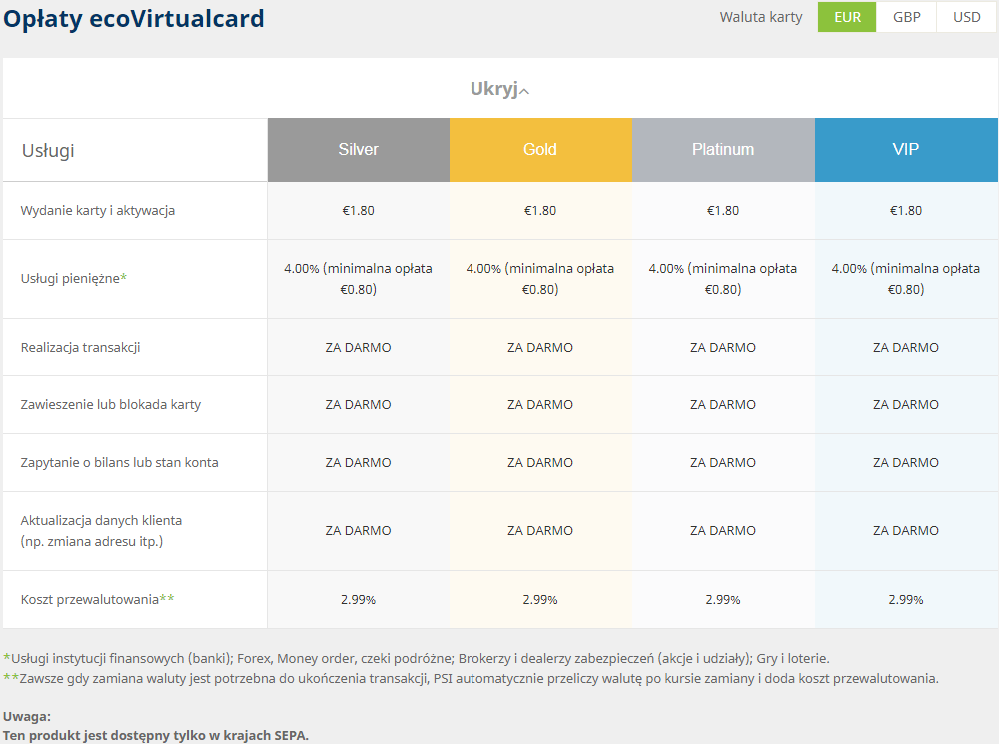999x744 pixels.
Task: Click Gold ZA DARMO for Zapytanie o bilans
Action: (x=540, y=463)
